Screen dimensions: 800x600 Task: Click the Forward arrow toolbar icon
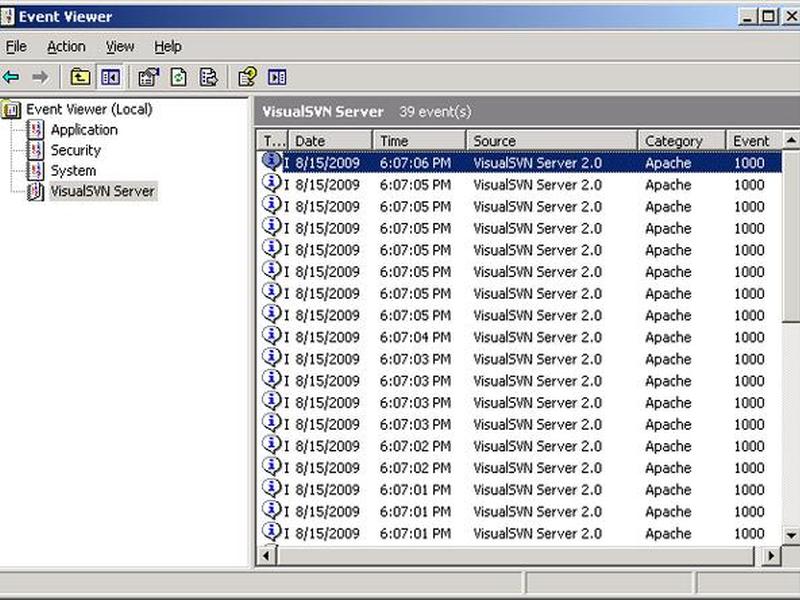click(x=40, y=78)
